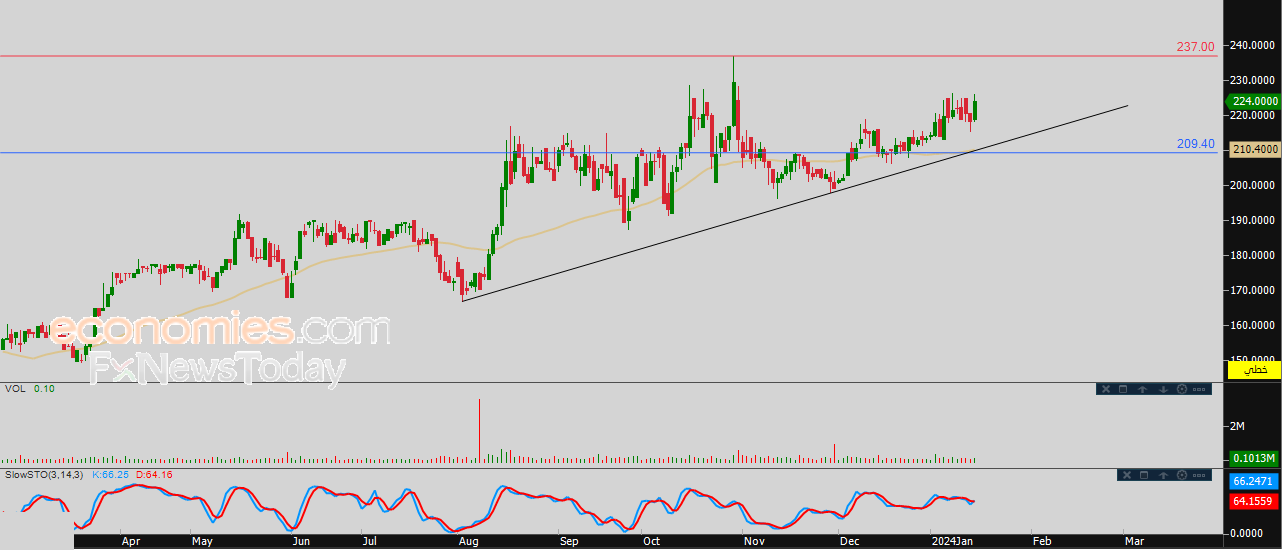
Task: Open more options for SlowSTO panel
Action: click(1199, 475)
